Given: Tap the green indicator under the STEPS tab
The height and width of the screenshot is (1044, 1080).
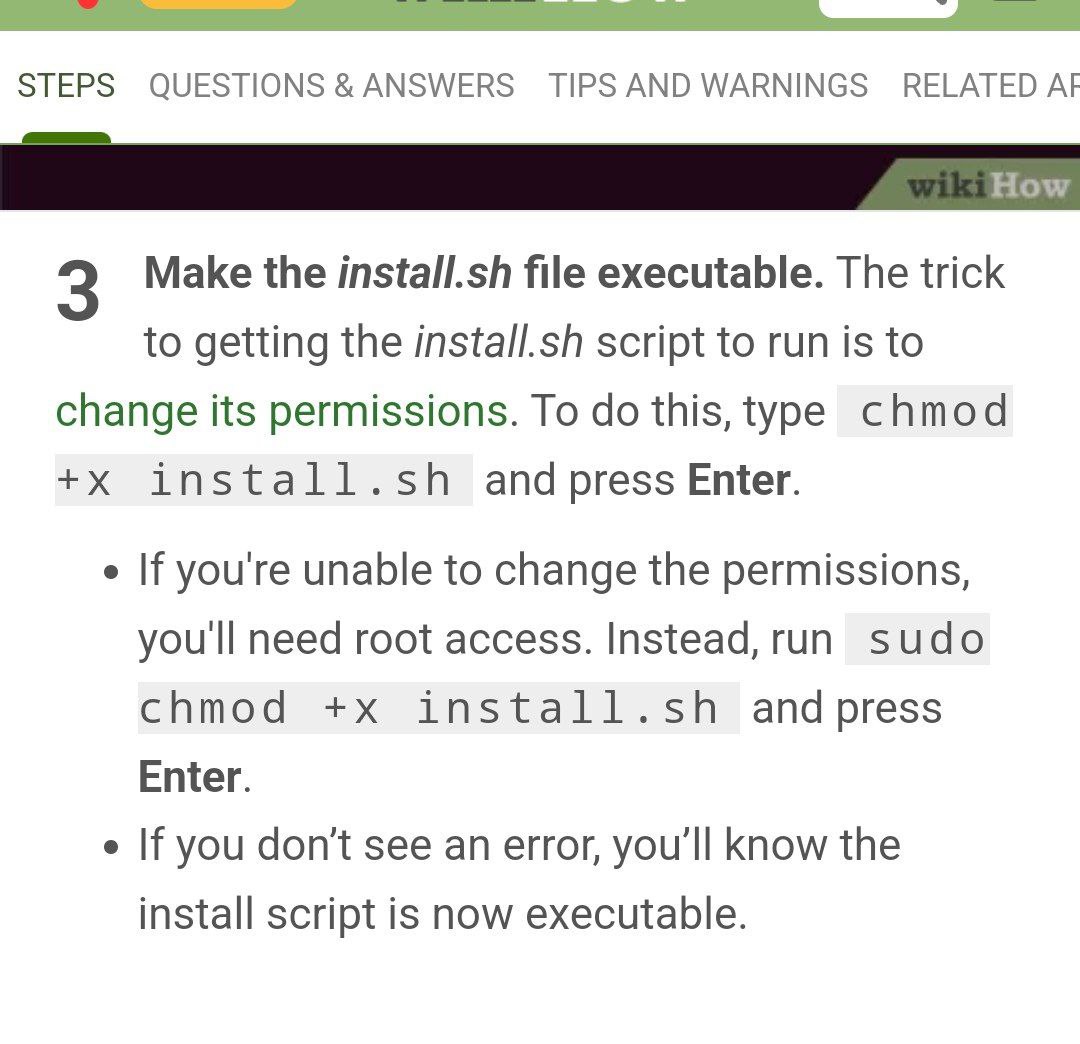Looking at the screenshot, I should coord(66,138).
